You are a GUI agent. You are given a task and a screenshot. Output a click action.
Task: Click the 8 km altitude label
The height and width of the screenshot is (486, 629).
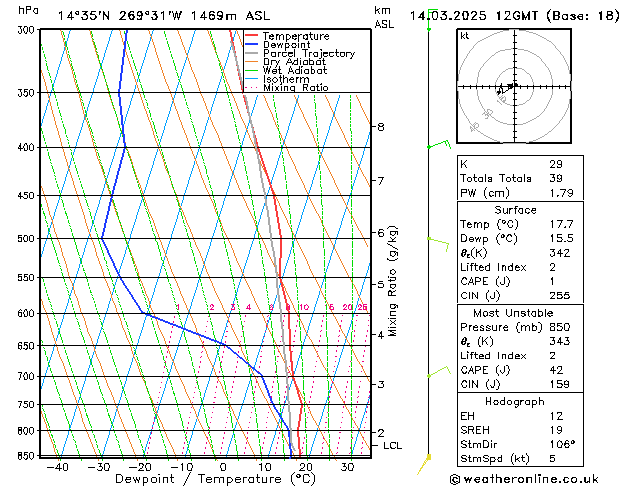pyautogui.click(x=381, y=127)
